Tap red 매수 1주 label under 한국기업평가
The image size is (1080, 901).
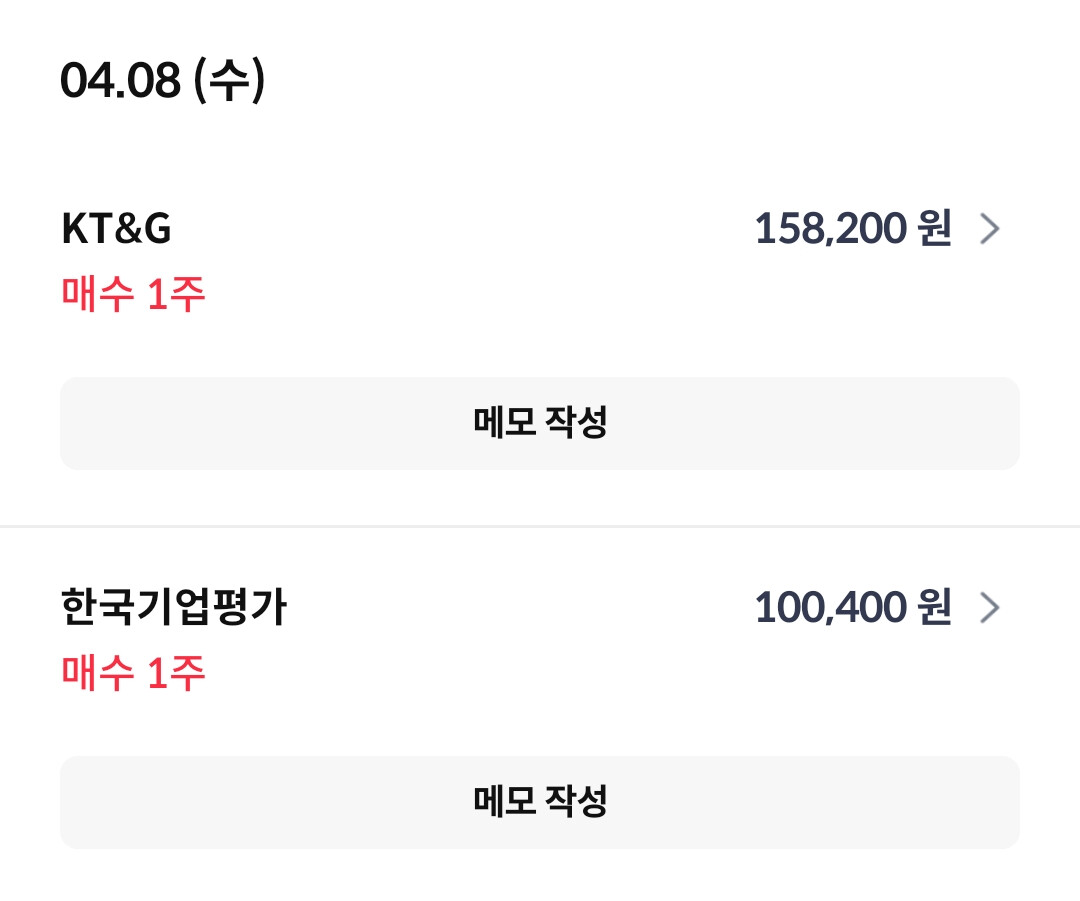coord(133,673)
